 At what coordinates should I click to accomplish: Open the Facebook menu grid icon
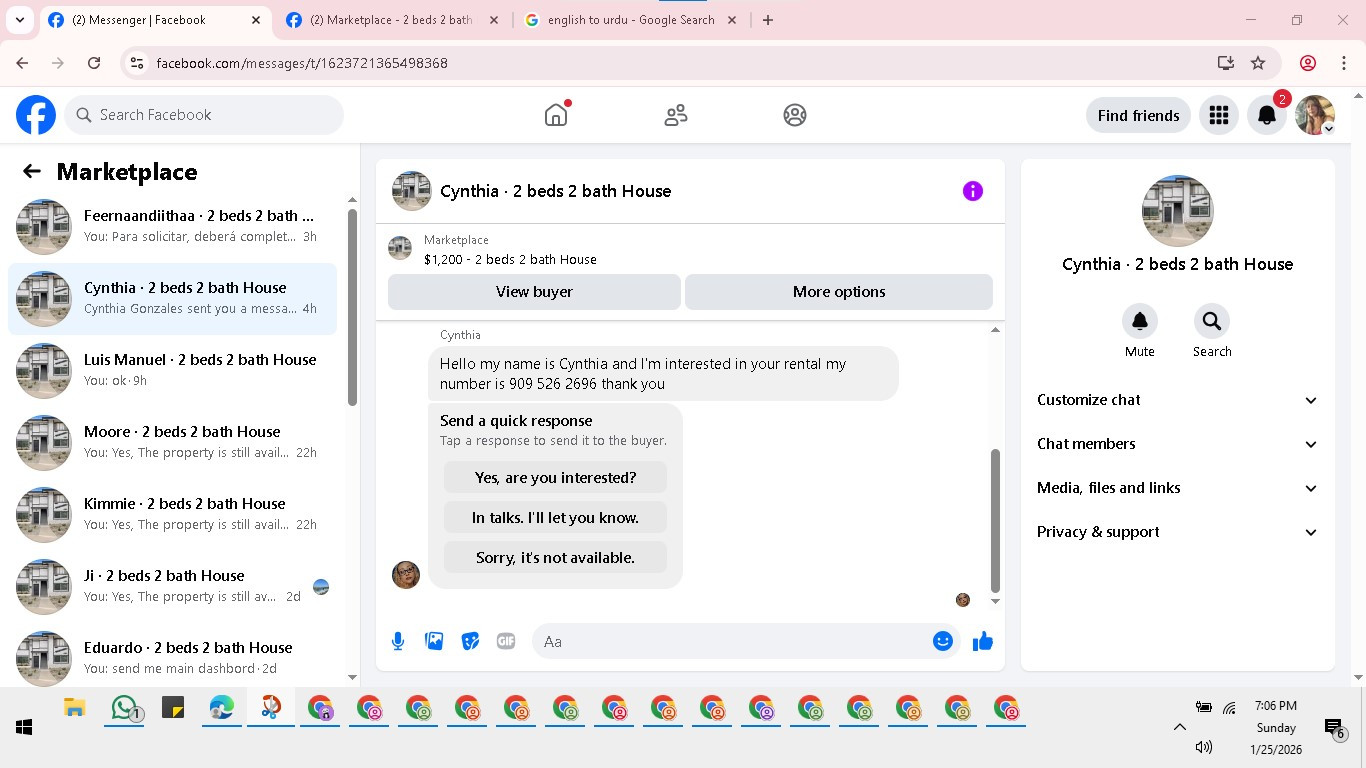(x=1218, y=115)
